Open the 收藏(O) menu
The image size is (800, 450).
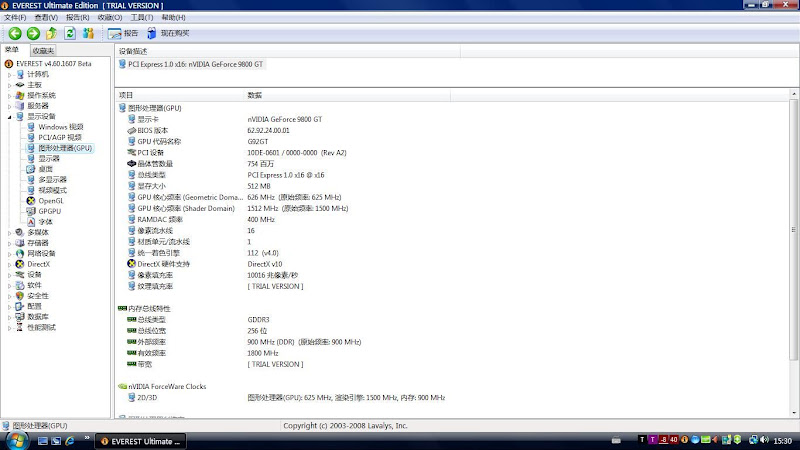pos(110,17)
